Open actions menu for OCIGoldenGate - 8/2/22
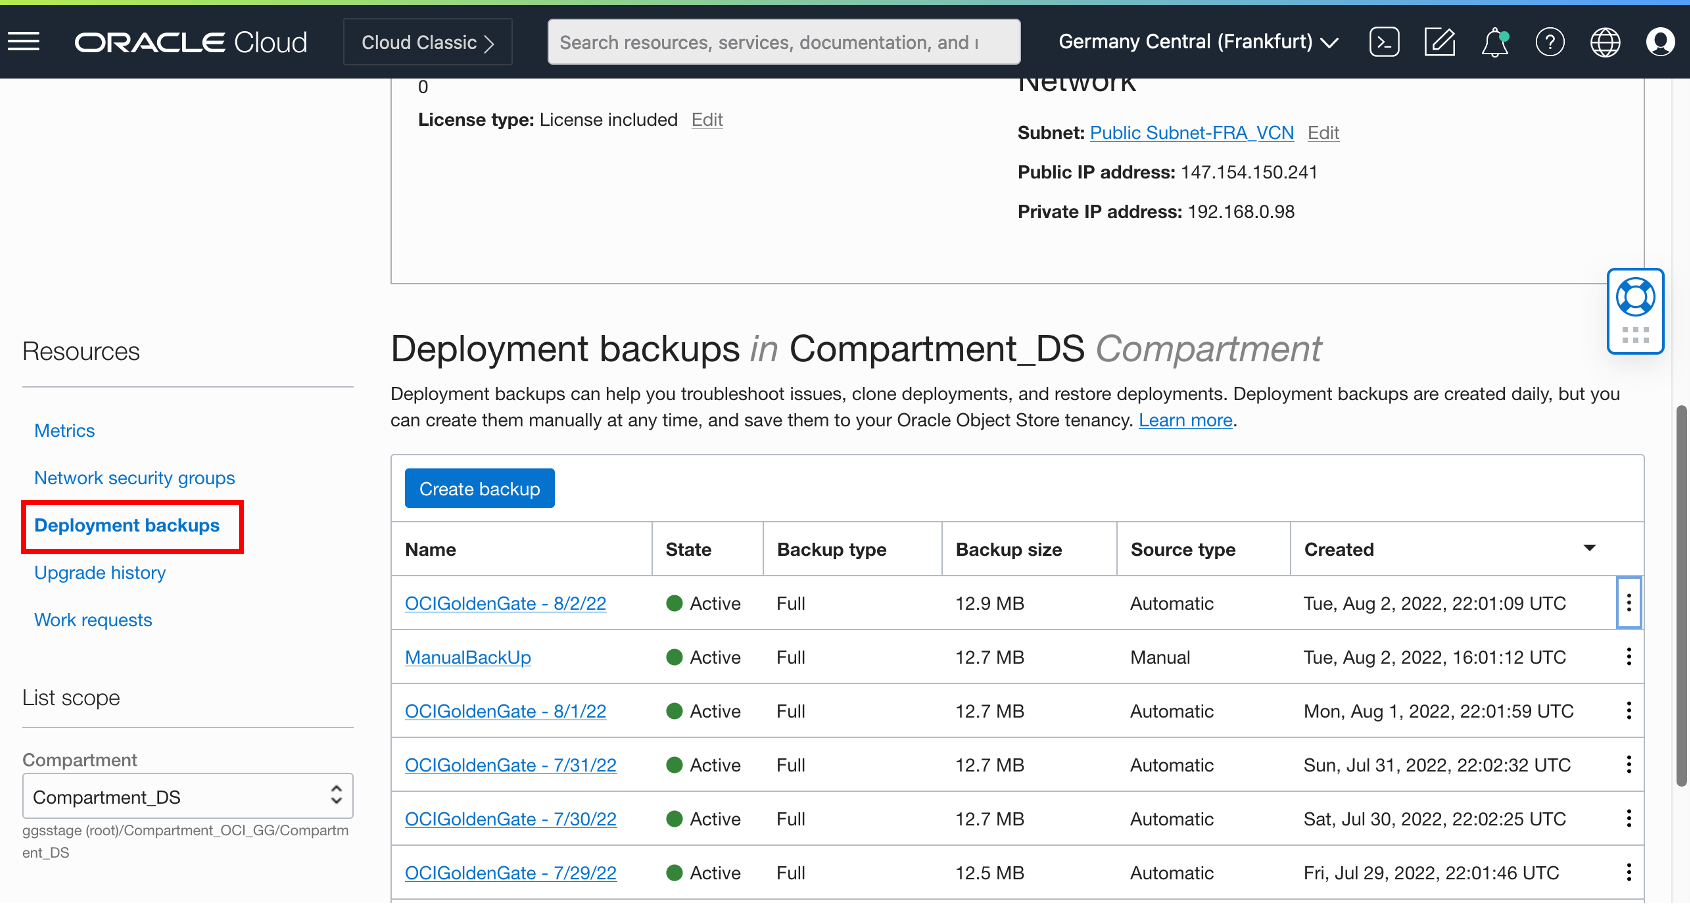The image size is (1690, 910). click(1628, 603)
